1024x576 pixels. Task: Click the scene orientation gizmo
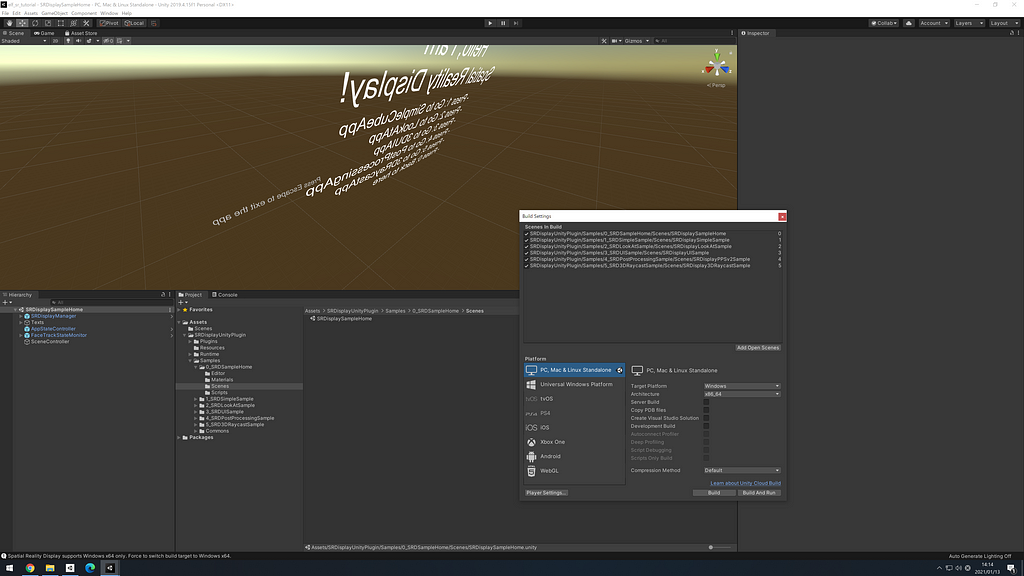pos(716,67)
